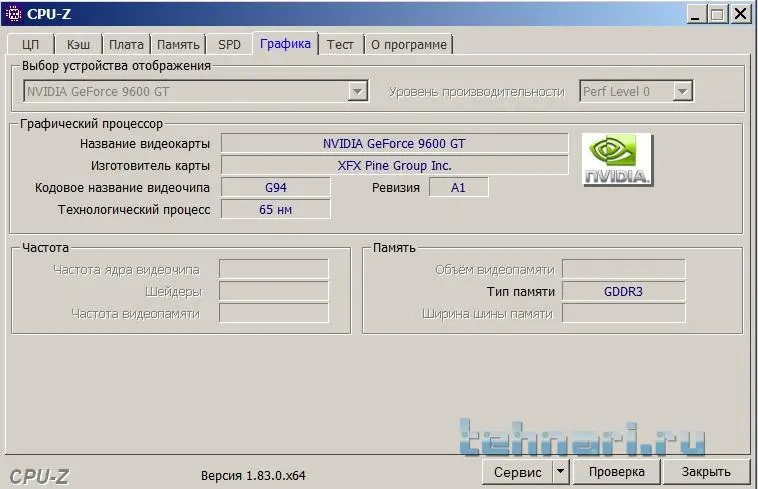Image resolution: width=758 pixels, height=489 pixels.
Task: Open the SPD tab
Action: [x=229, y=44]
